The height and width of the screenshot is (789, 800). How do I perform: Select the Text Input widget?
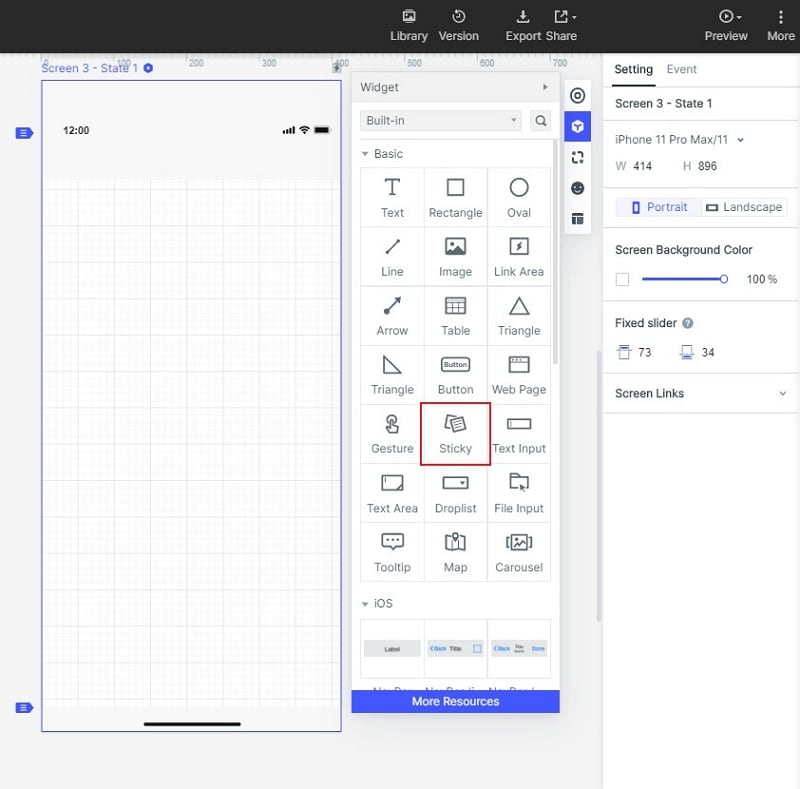pyautogui.click(x=519, y=434)
